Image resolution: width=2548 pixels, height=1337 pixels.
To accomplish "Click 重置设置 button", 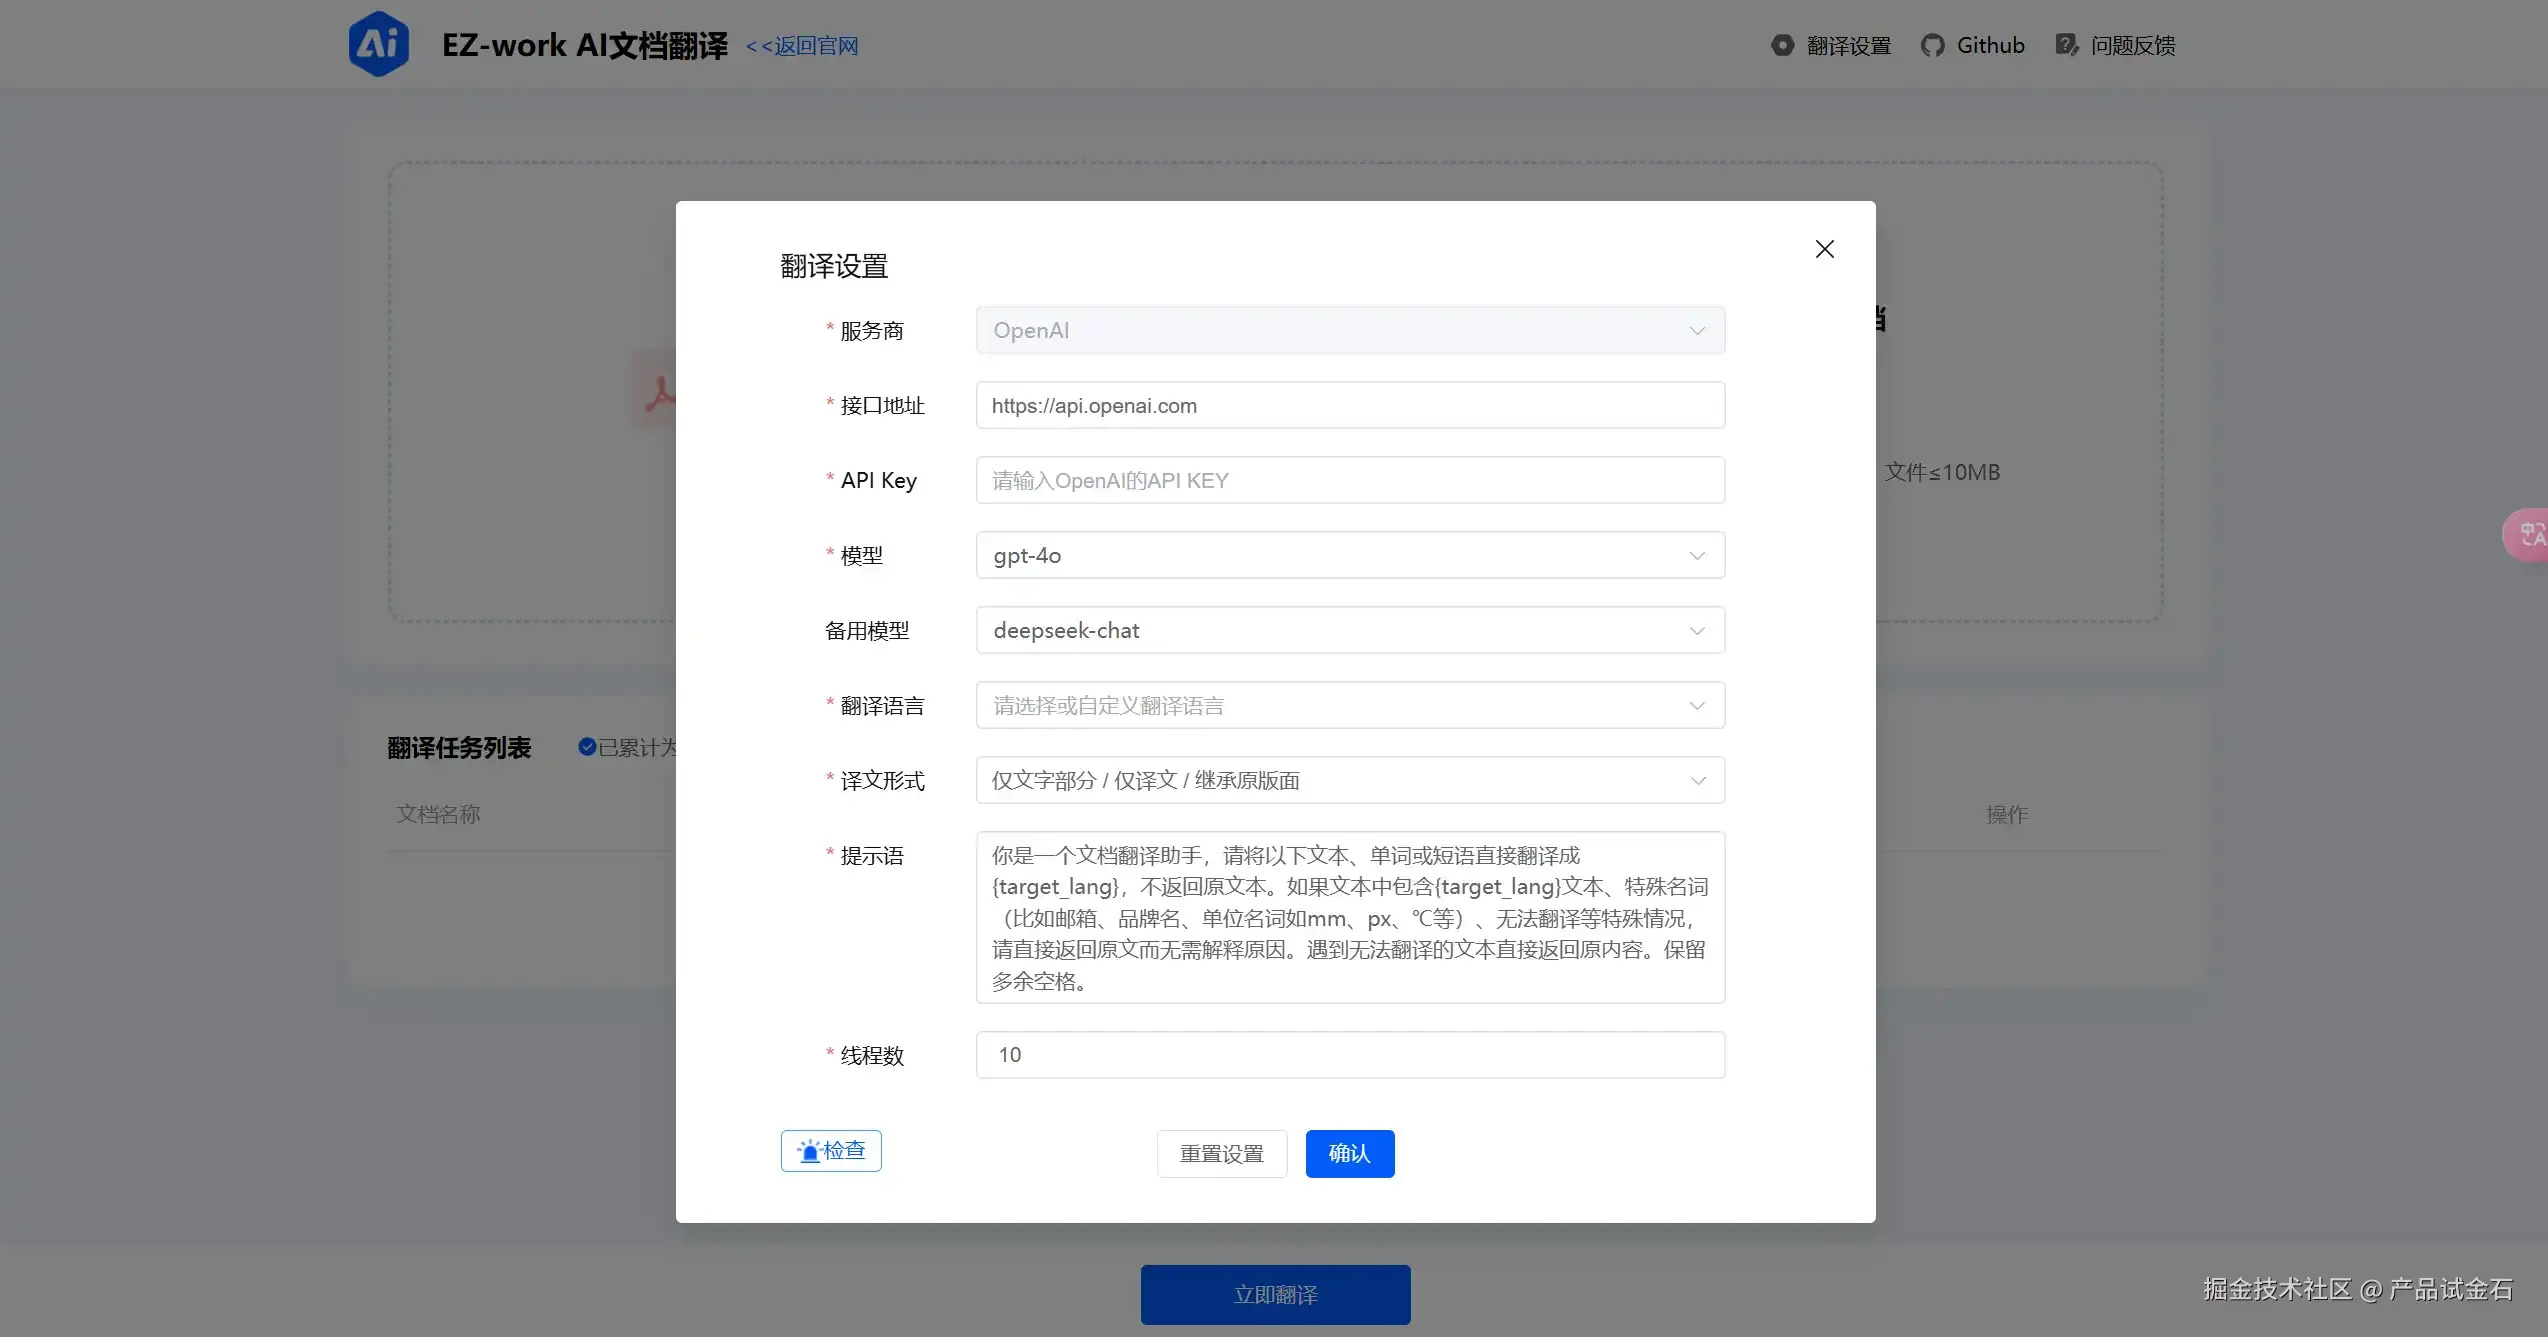I will tap(1221, 1153).
